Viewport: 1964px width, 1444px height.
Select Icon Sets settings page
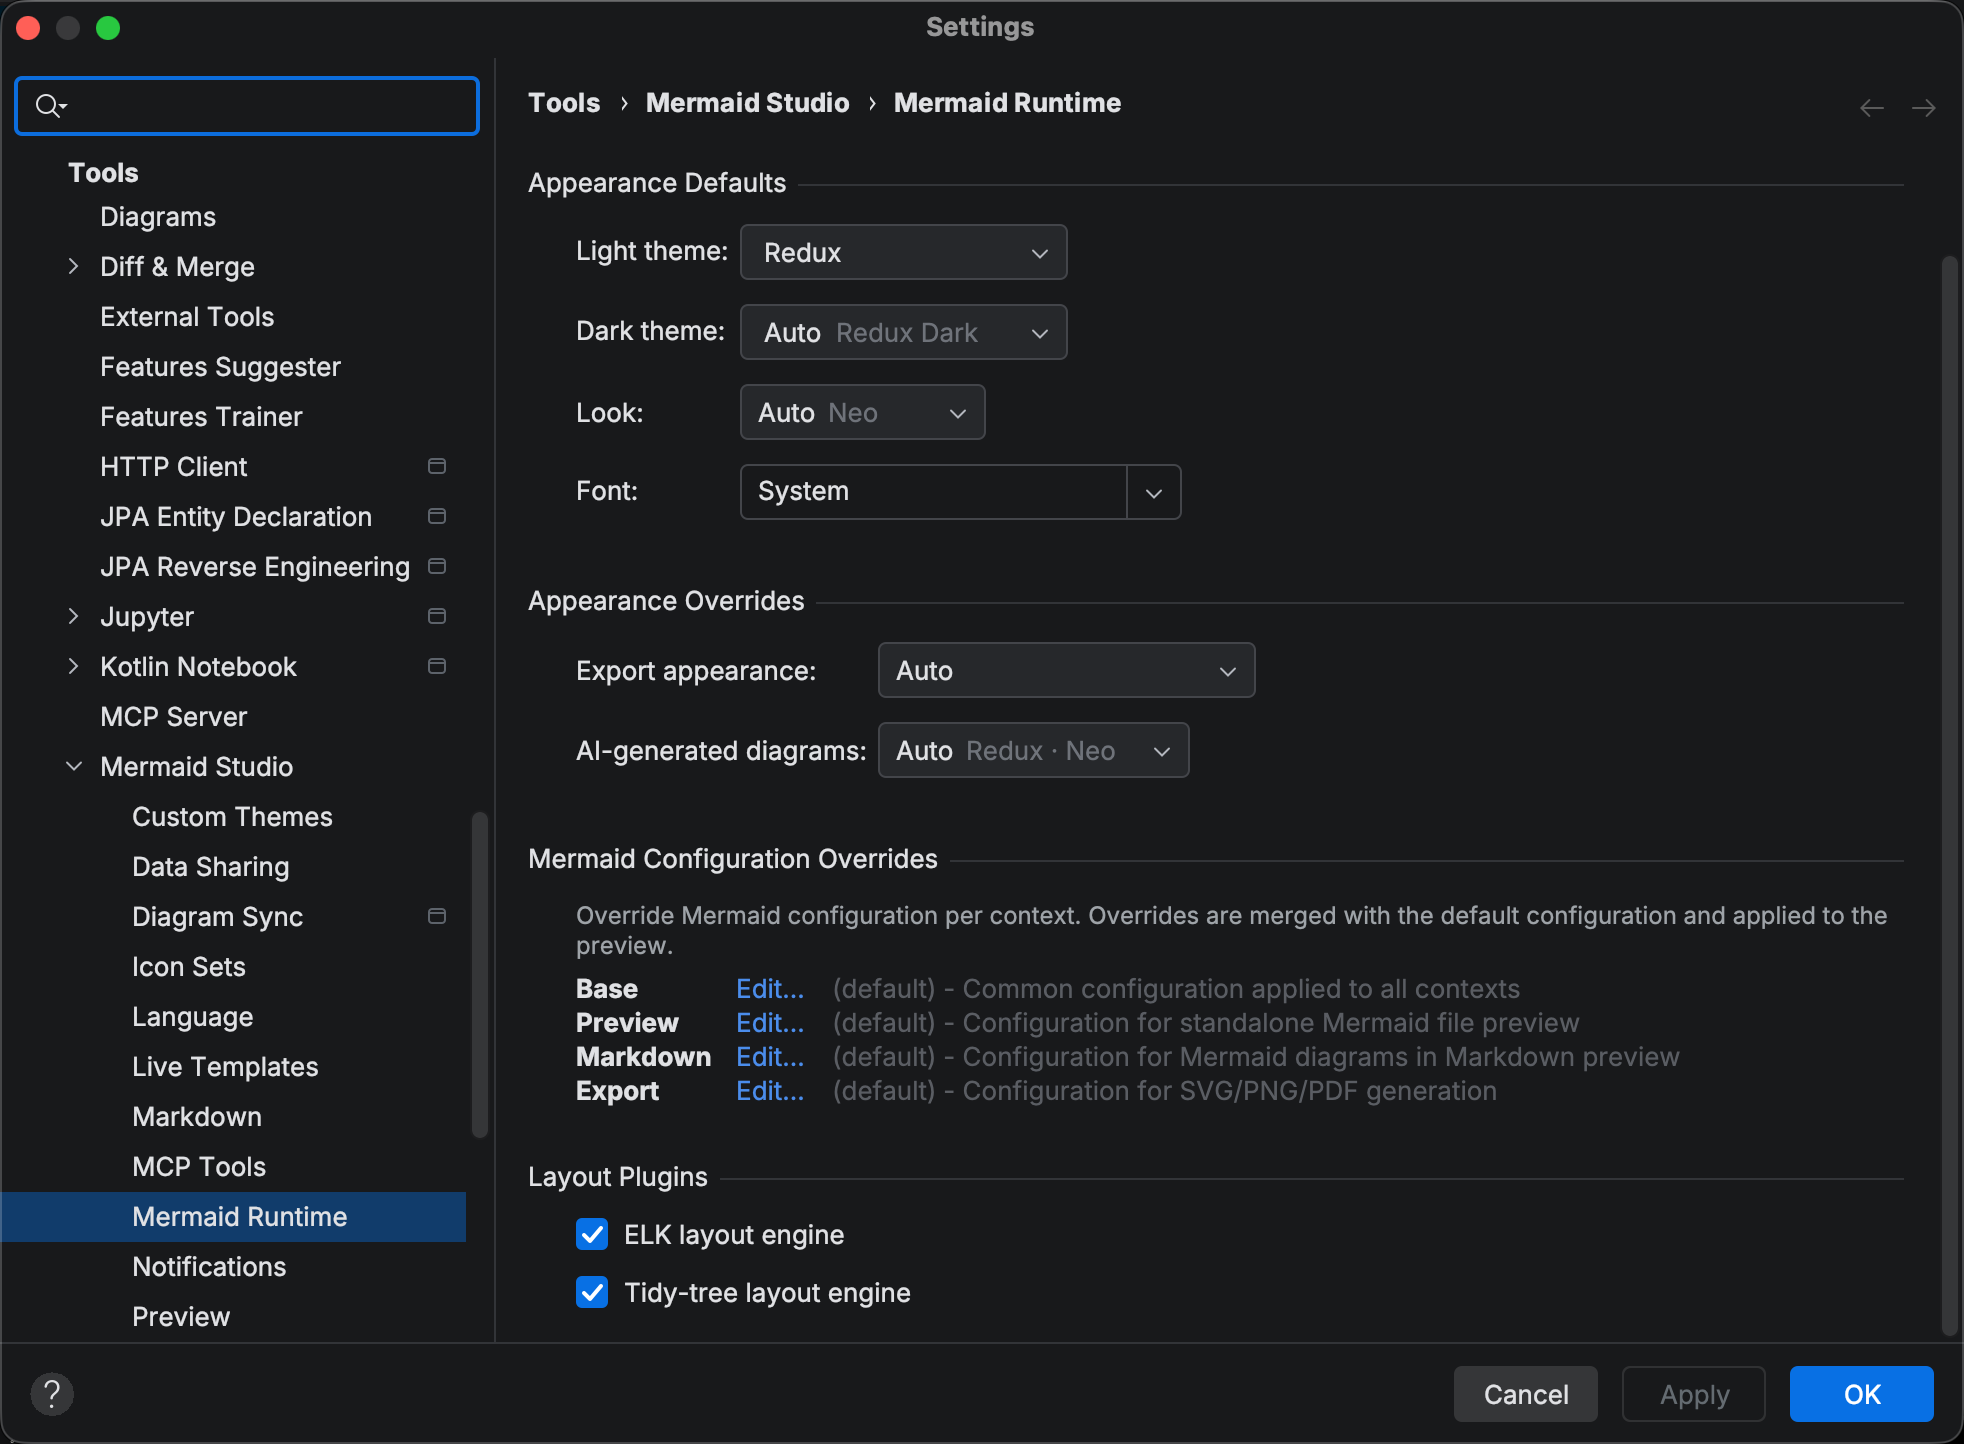click(189, 967)
